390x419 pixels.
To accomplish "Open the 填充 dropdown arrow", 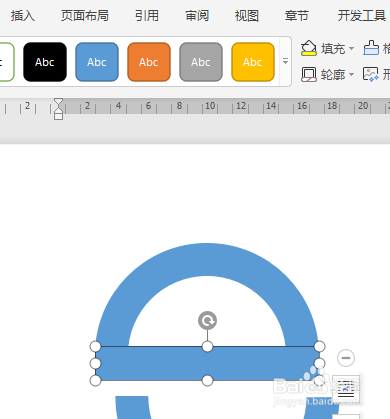I will point(351,49).
